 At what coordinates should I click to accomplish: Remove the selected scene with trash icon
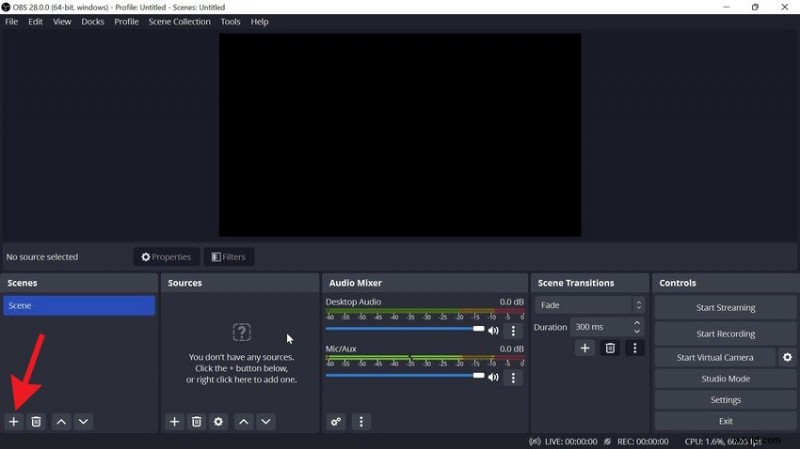(36, 422)
